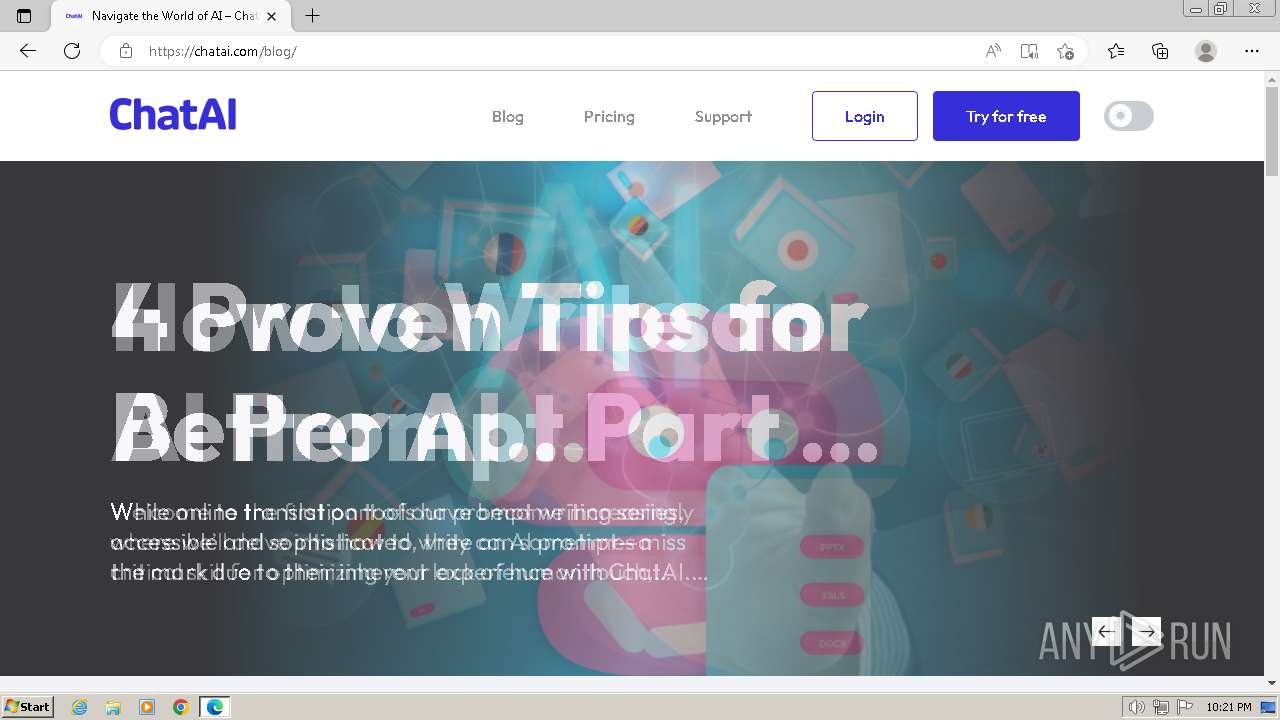Screen dimensions: 1280x720
Task: Click the network tray icon
Action: pyautogui.click(x=1161, y=707)
